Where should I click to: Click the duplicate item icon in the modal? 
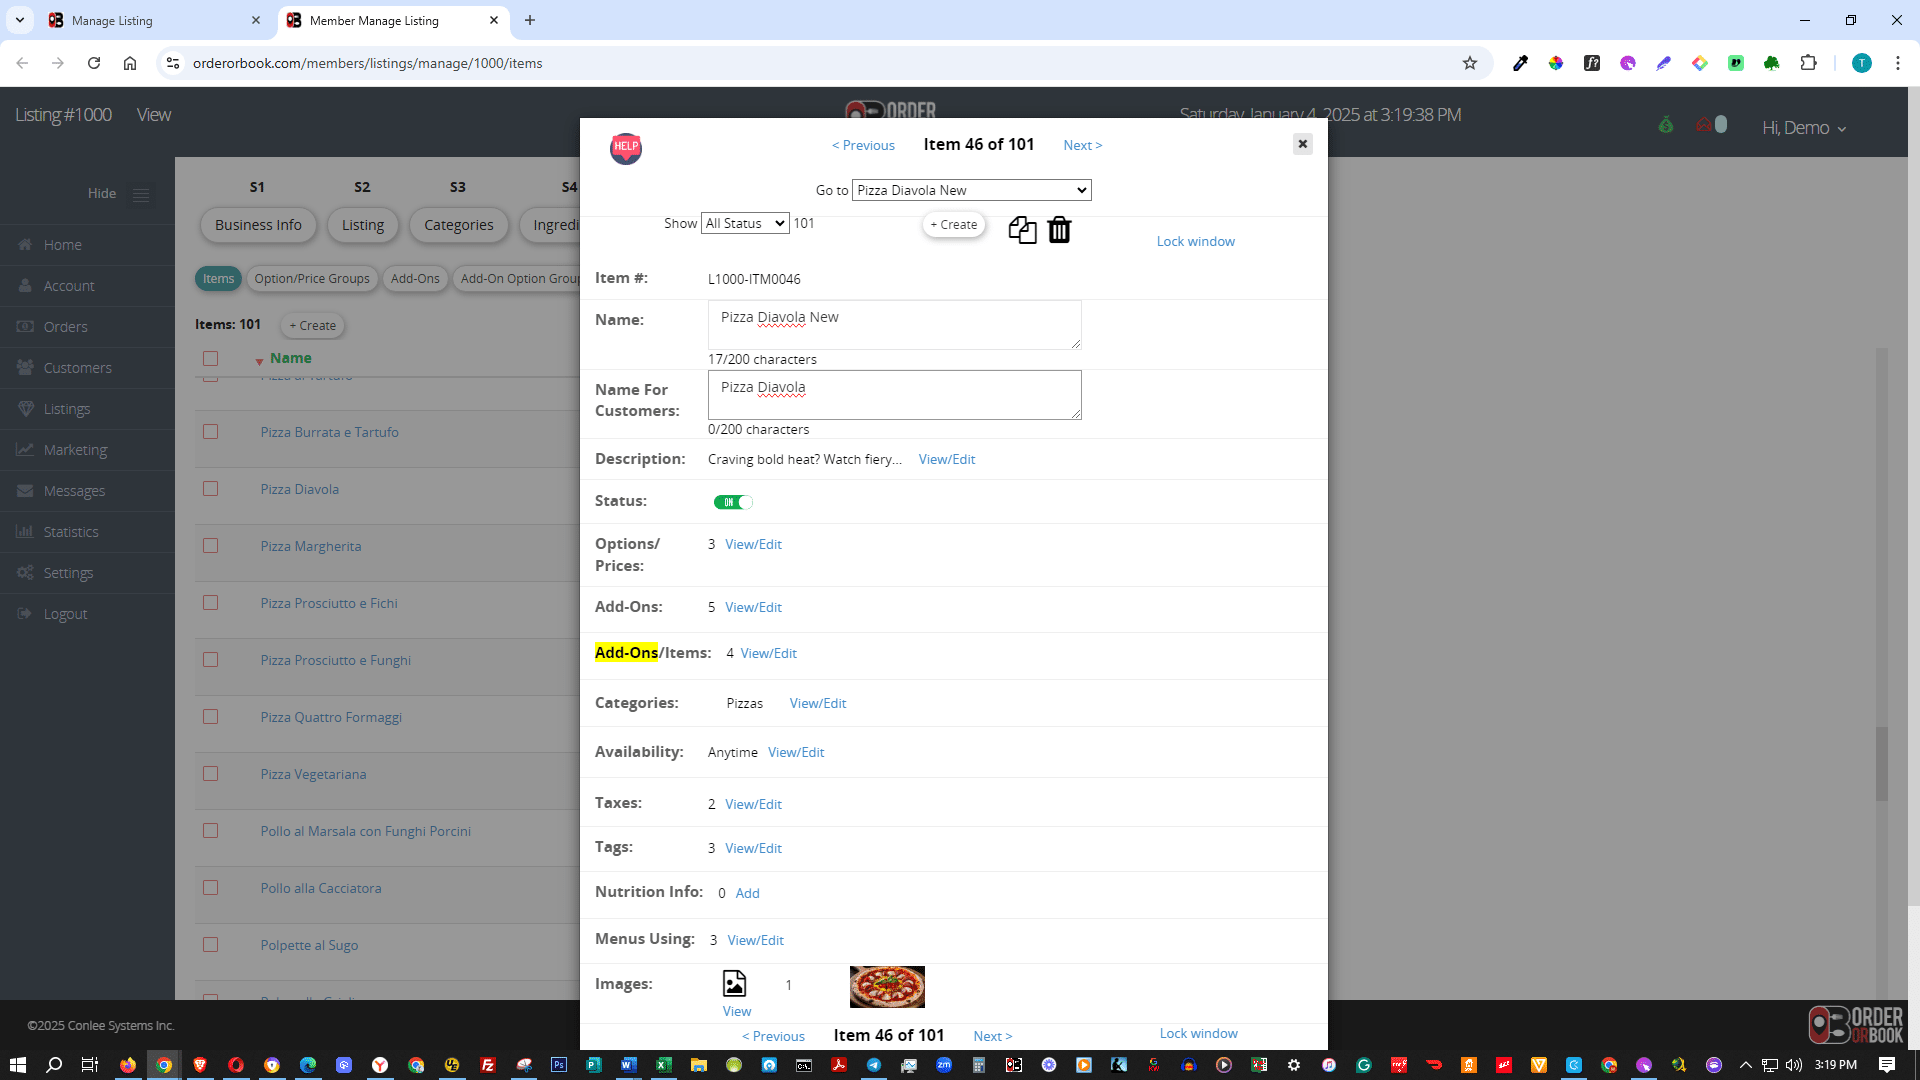click(x=1023, y=230)
